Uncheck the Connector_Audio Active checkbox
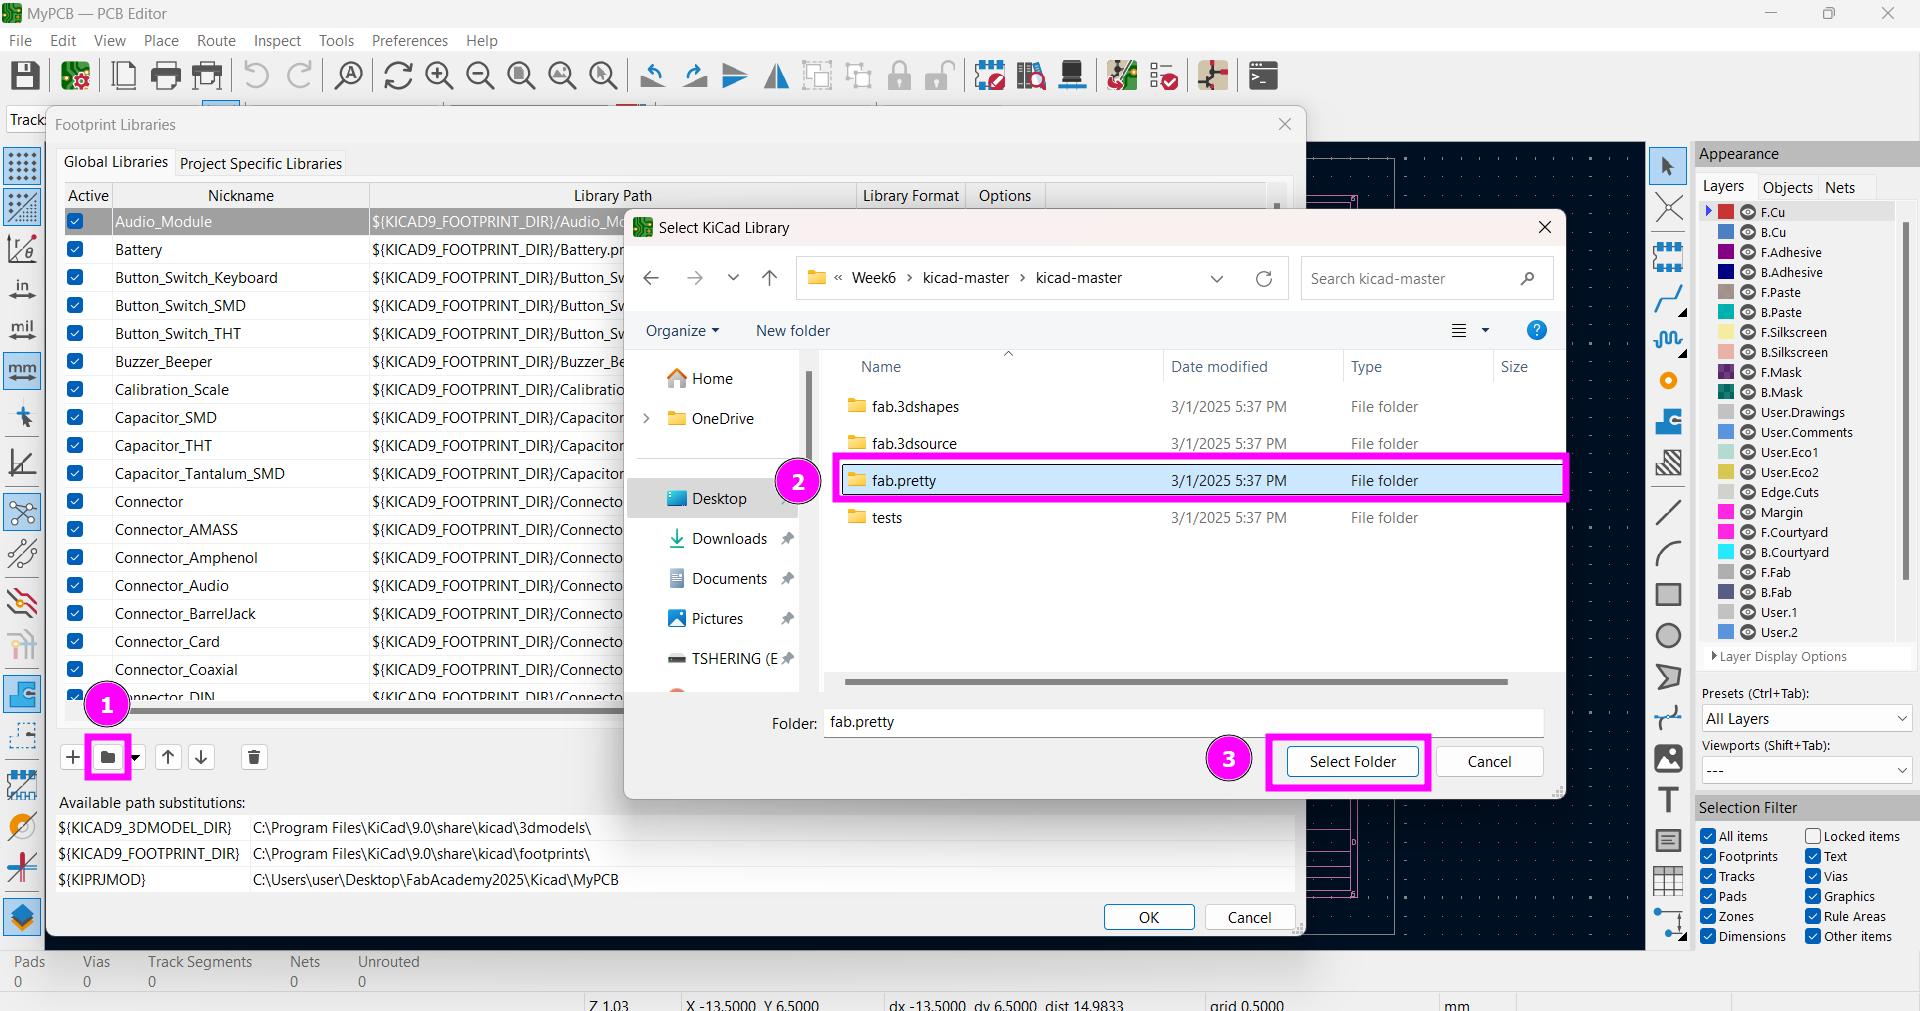Image resolution: width=1920 pixels, height=1011 pixels. click(75, 585)
